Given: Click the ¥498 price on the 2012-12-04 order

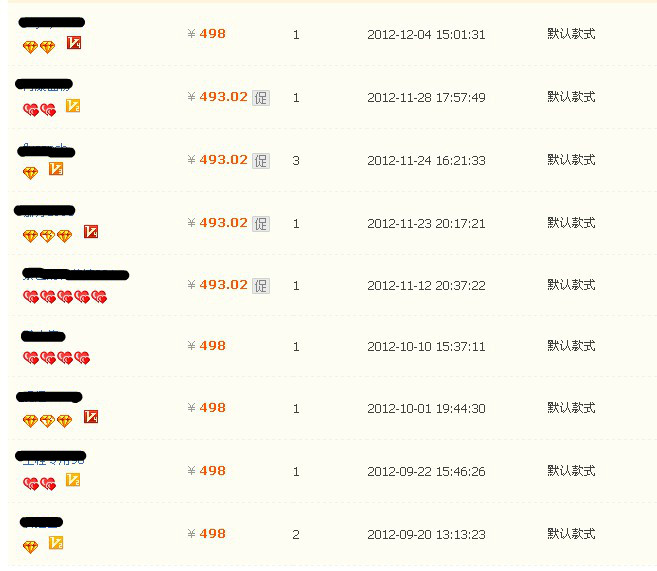Looking at the screenshot, I should [207, 34].
